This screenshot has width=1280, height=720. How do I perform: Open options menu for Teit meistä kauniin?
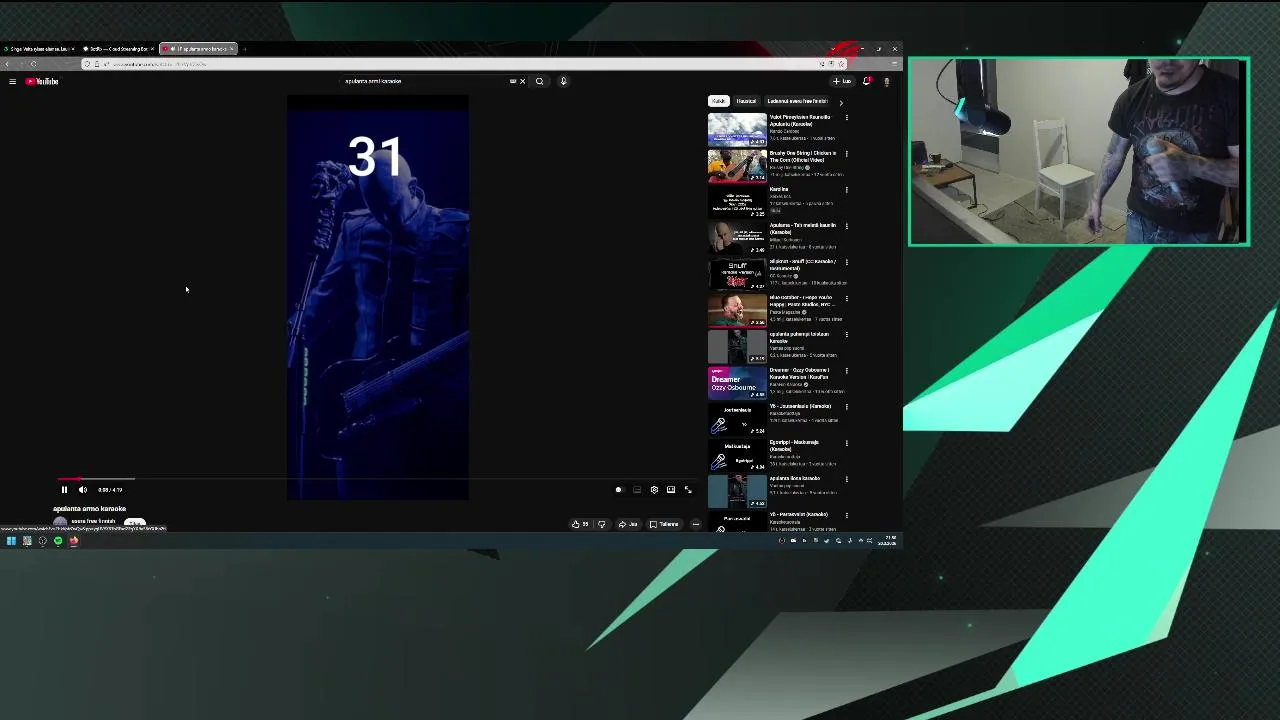coord(846,226)
